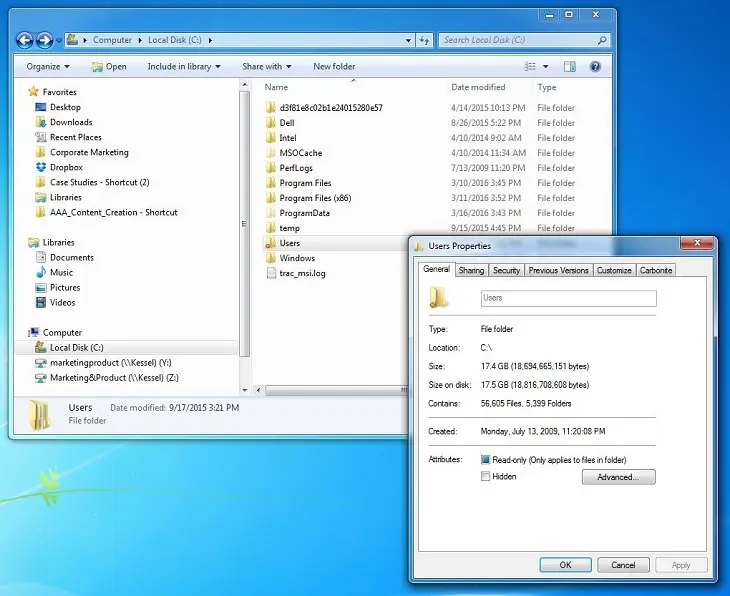The width and height of the screenshot is (730, 596).
Task: Click the Help question mark icon
Action: tap(595, 67)
